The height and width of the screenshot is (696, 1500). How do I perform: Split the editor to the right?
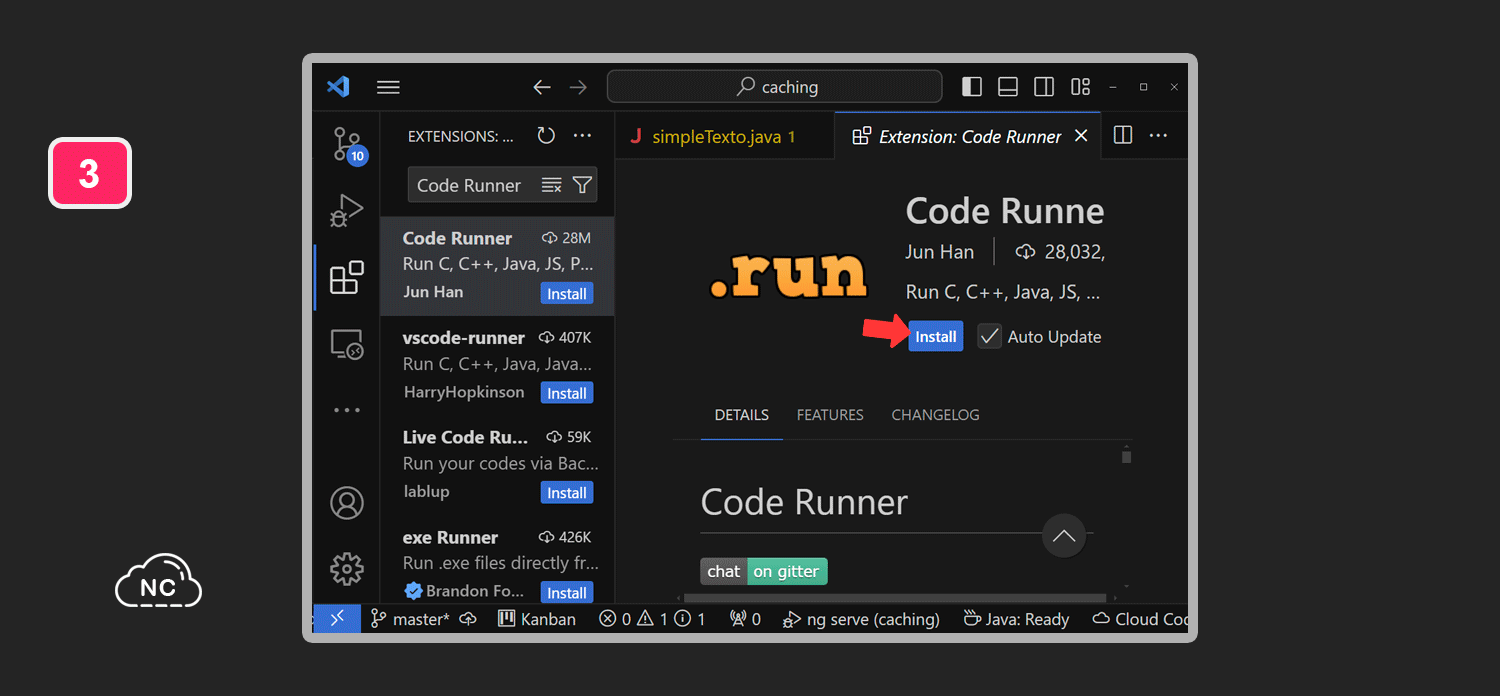coord(1123,135)
